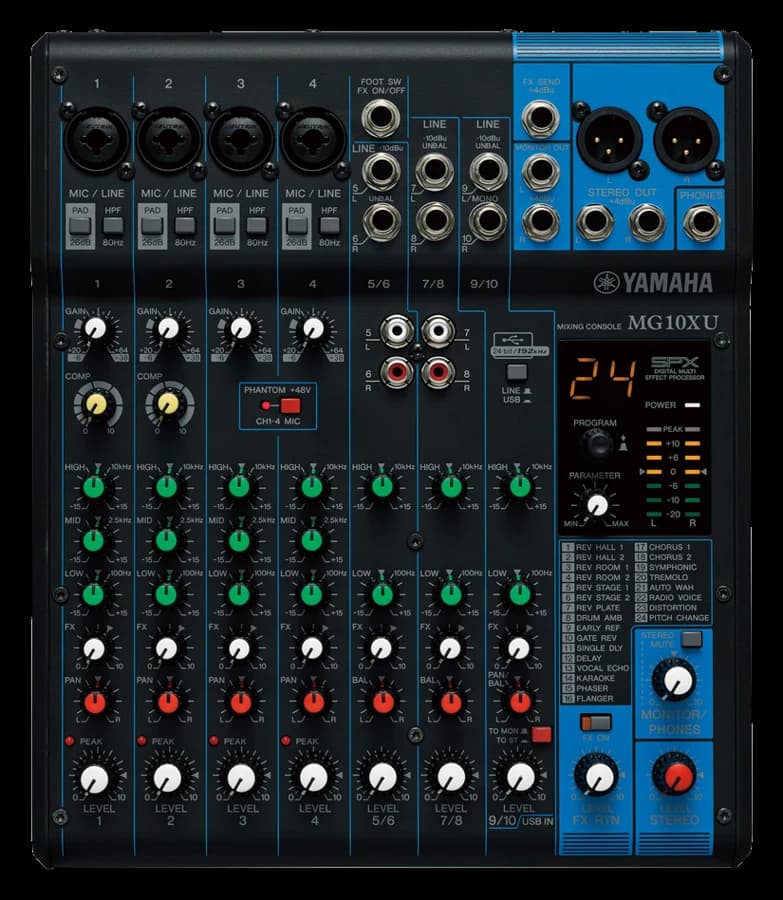Click the MID 2.5kHz EQ knob on channel 4
This screenshot has height=900, width=783.
312,540
